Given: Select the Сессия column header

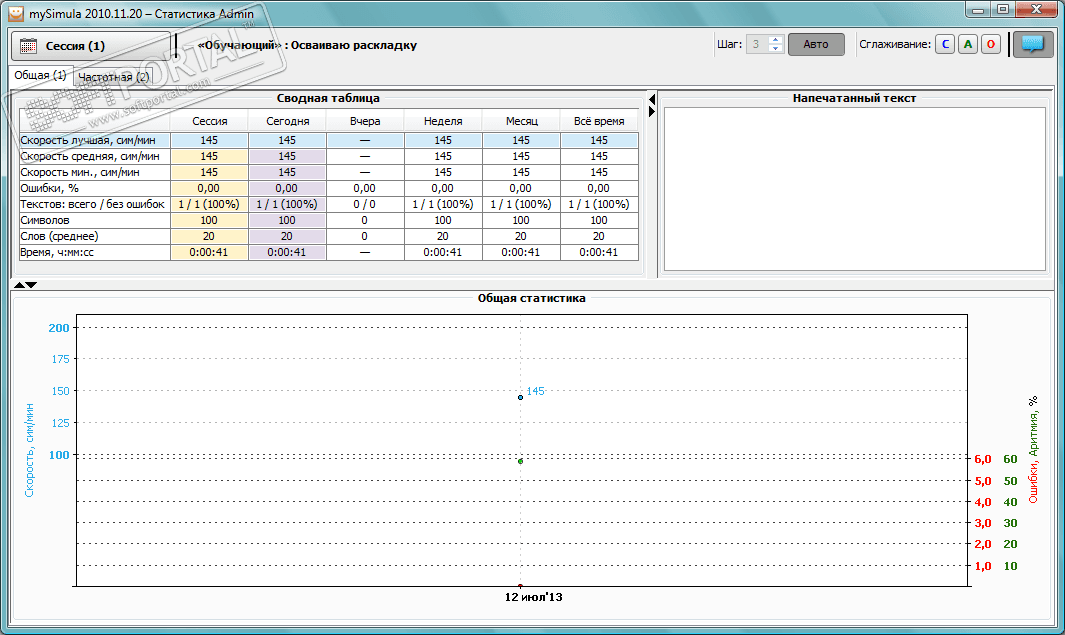Looking at the screenshot, I should click(209, 122).
